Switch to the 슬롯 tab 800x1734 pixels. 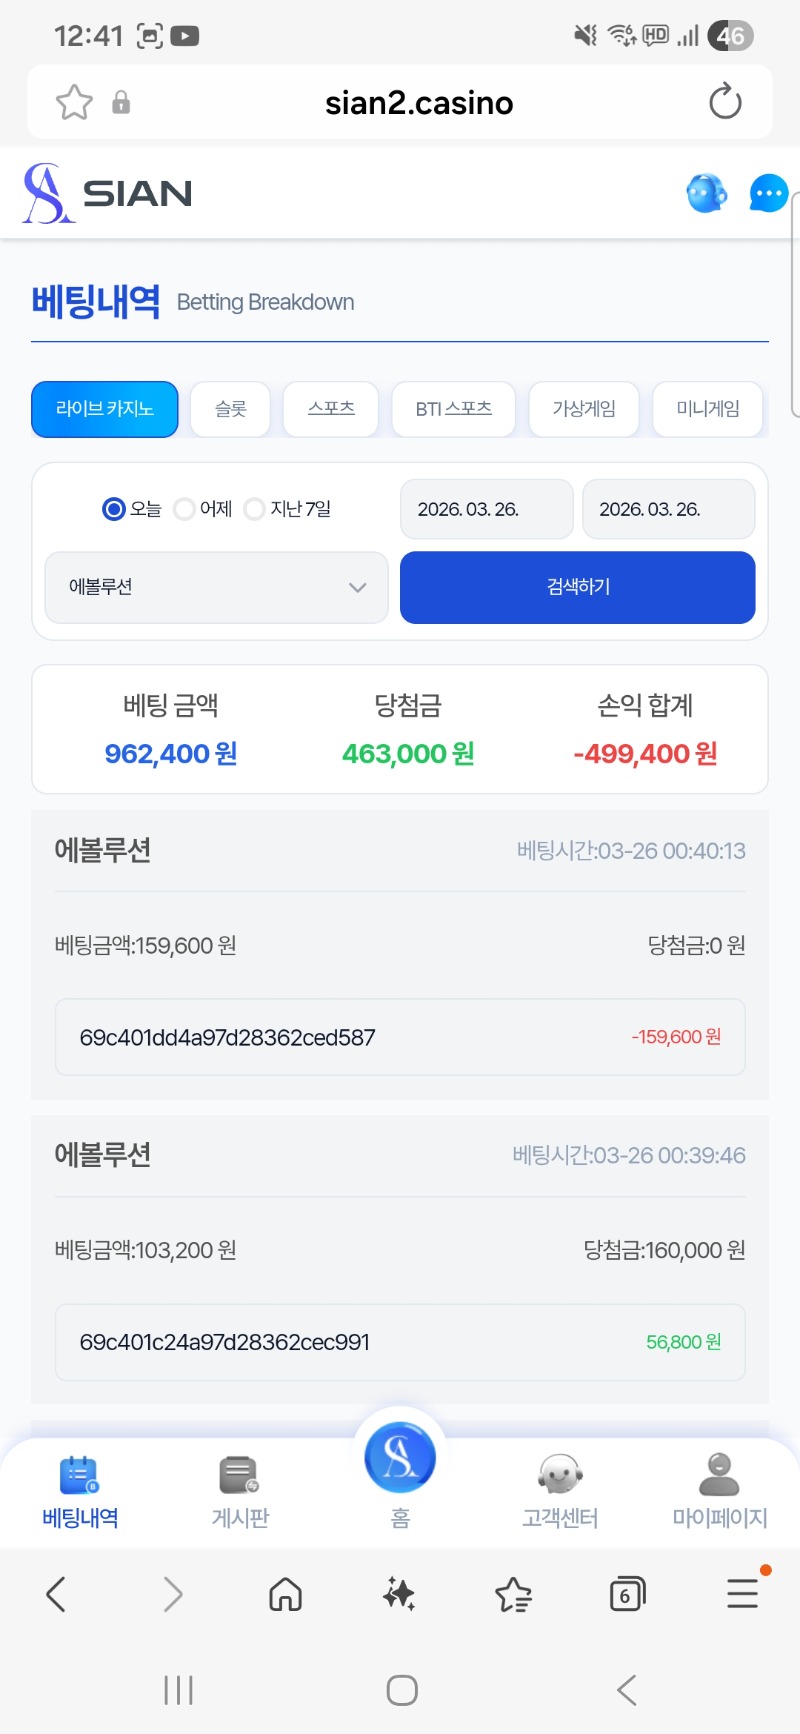point(230,409)
